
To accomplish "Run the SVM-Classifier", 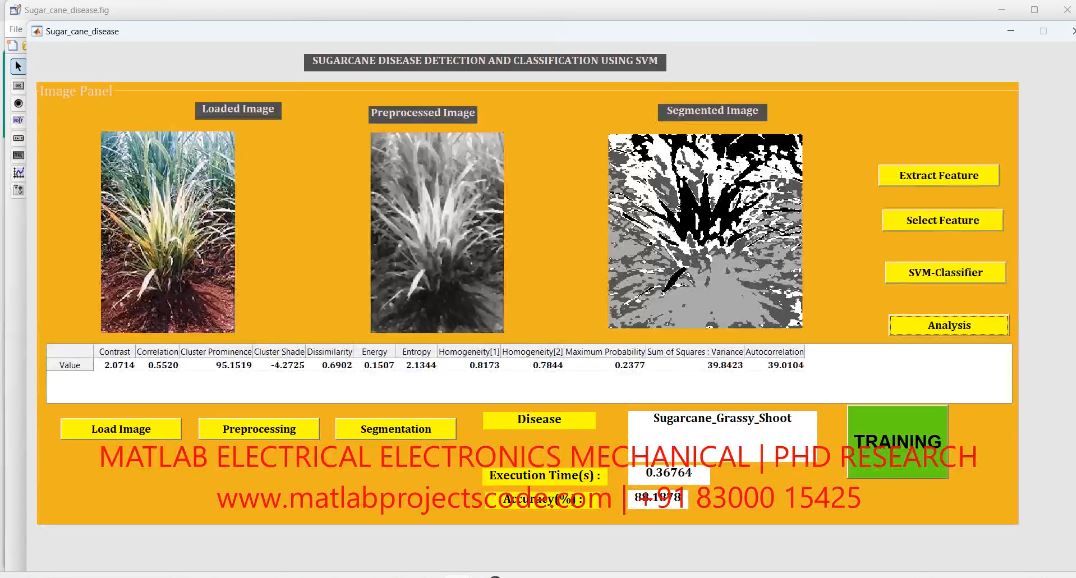I will click(x=944, y=272).
